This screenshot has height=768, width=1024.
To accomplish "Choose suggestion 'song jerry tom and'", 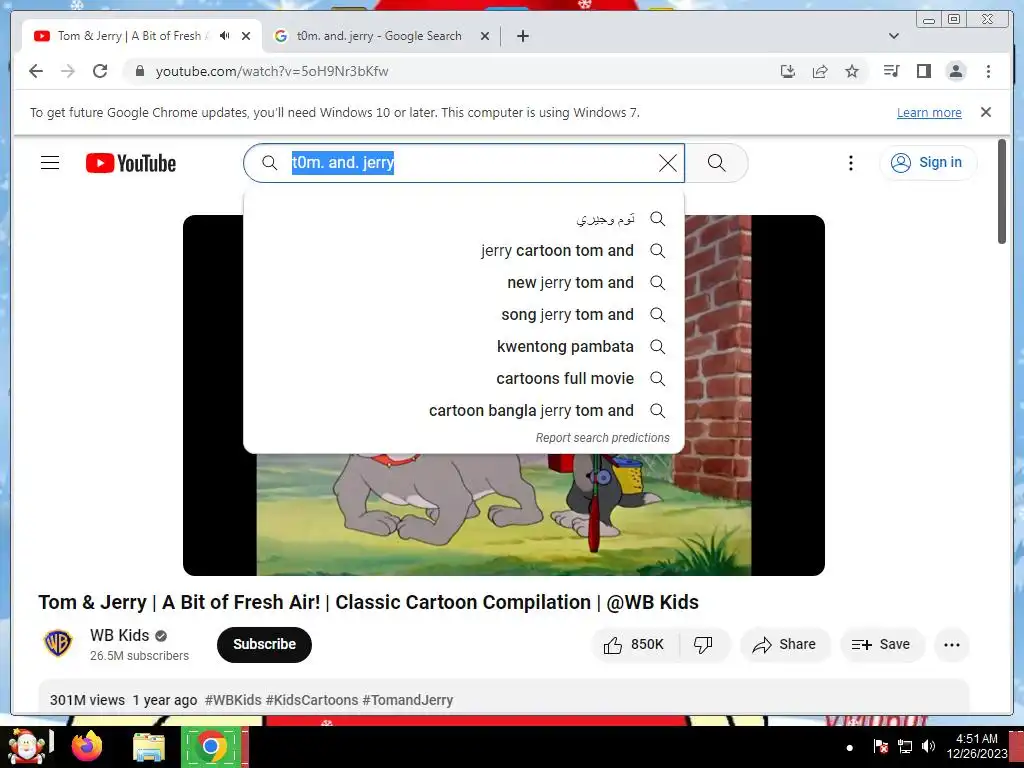I will pyautogui.click(x=464, y=315).
